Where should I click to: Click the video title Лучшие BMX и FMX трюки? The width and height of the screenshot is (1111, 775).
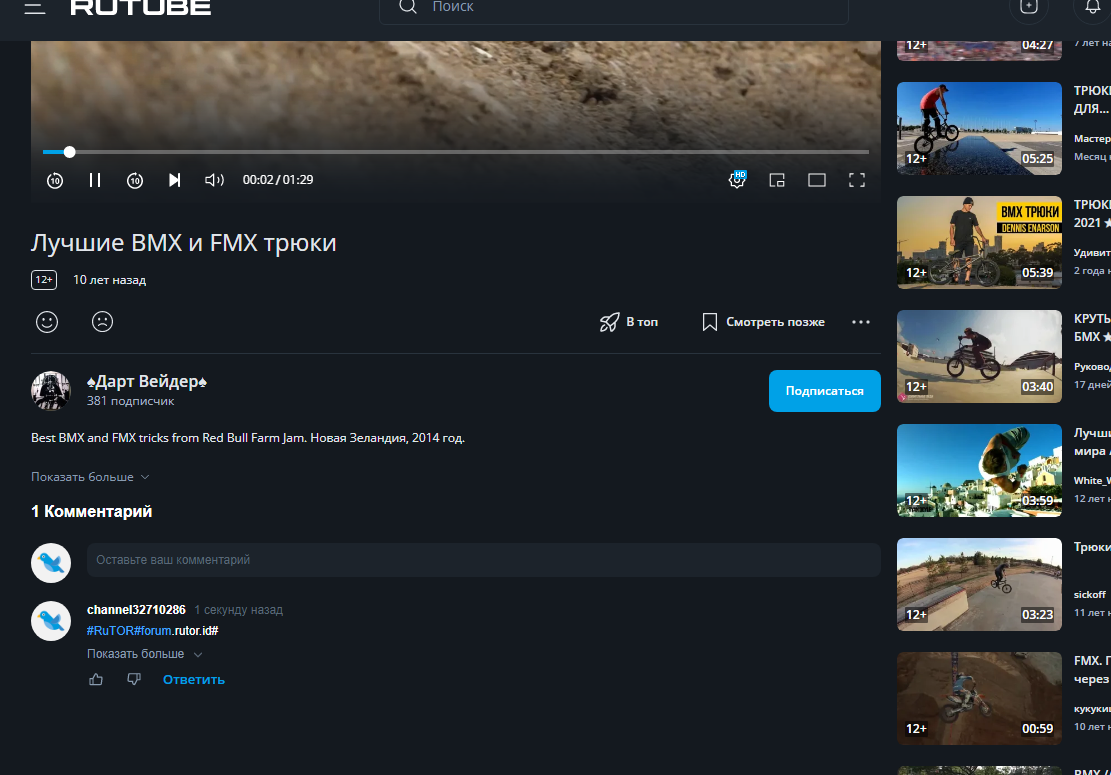(x=184, y=243)
